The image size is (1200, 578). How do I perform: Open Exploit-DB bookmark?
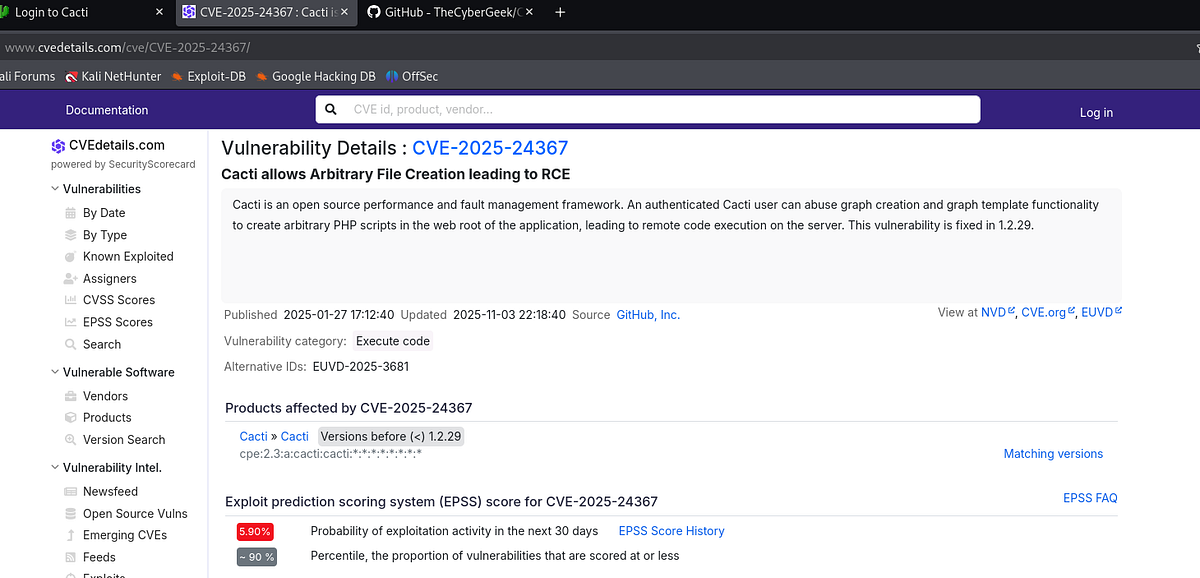point(208,76)
